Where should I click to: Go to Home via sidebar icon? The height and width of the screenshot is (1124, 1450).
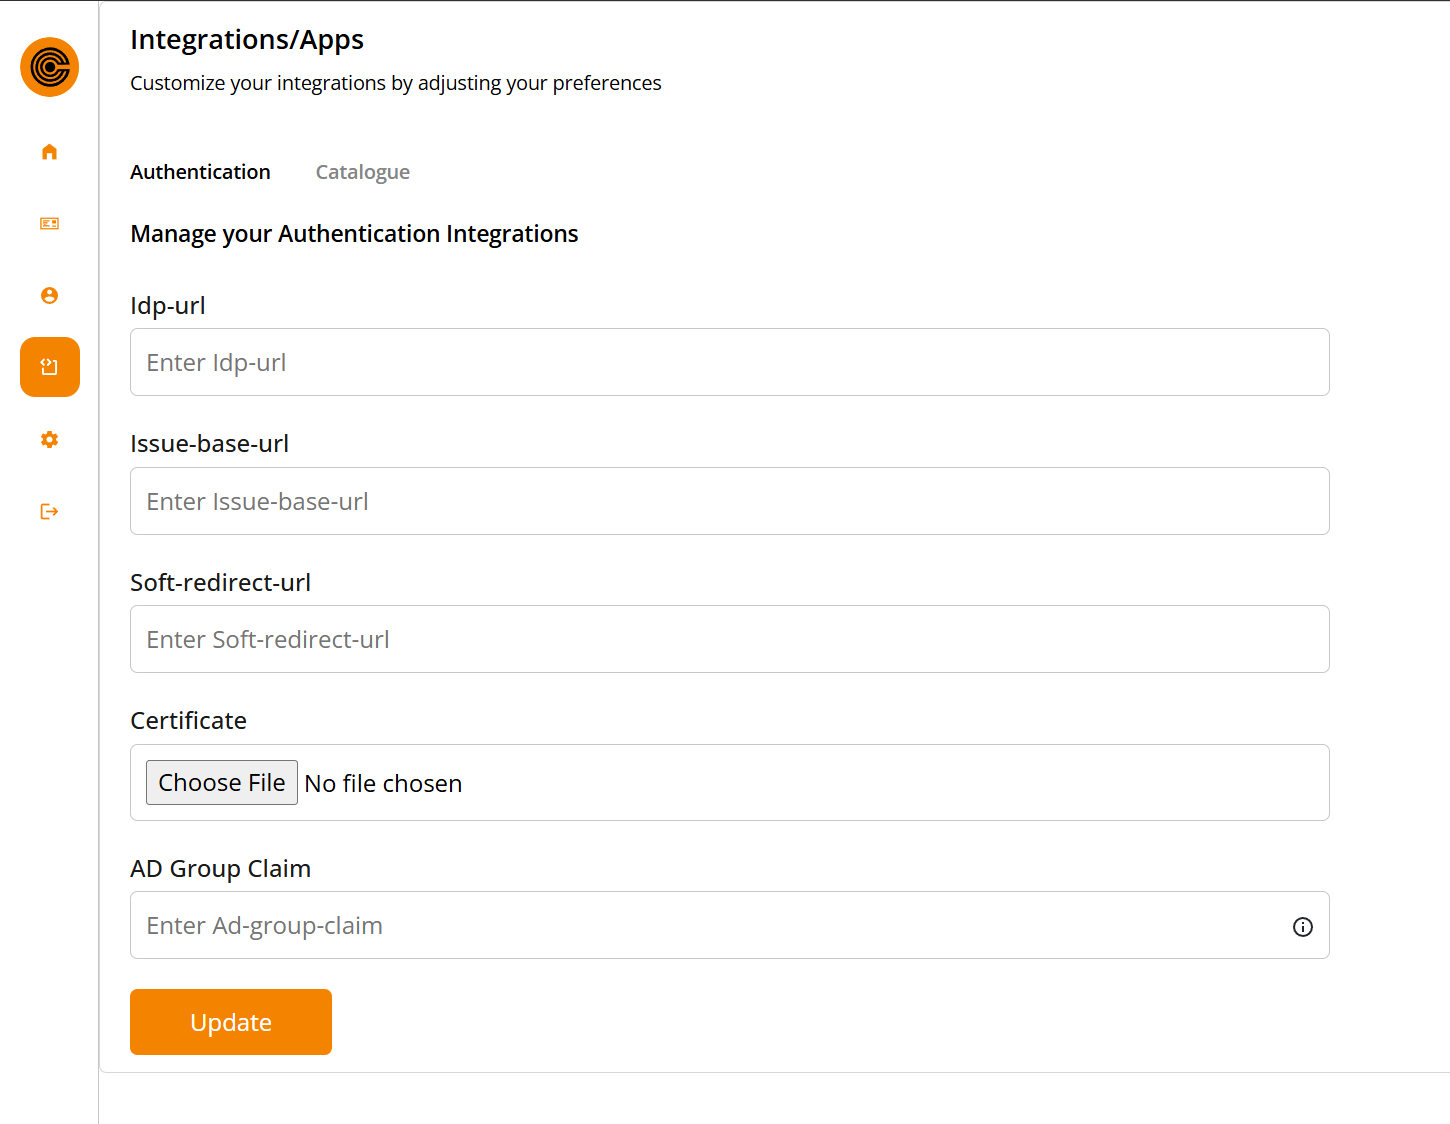pos(49,152)
